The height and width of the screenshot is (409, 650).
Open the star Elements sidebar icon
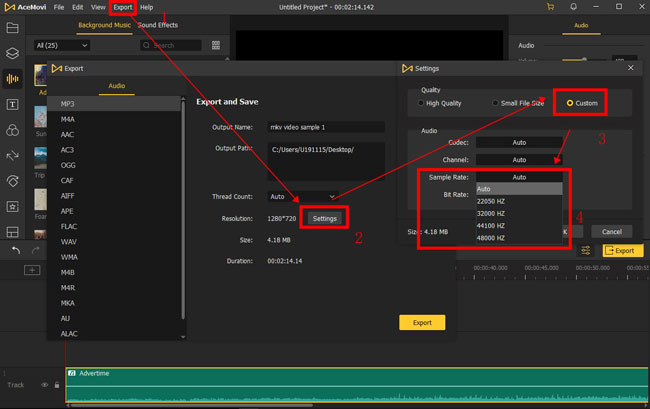pos(12,206)
